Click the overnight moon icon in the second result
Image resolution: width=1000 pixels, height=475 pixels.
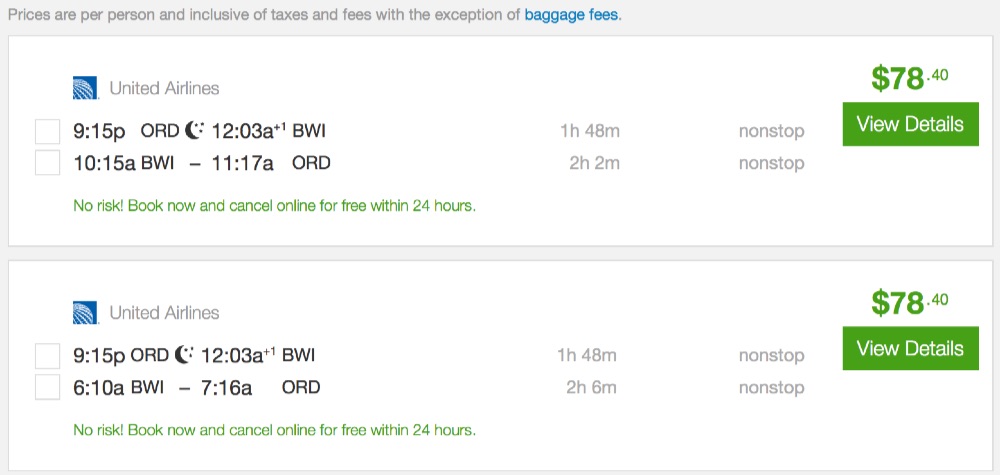pyautogui.click(x=185, y=355)
